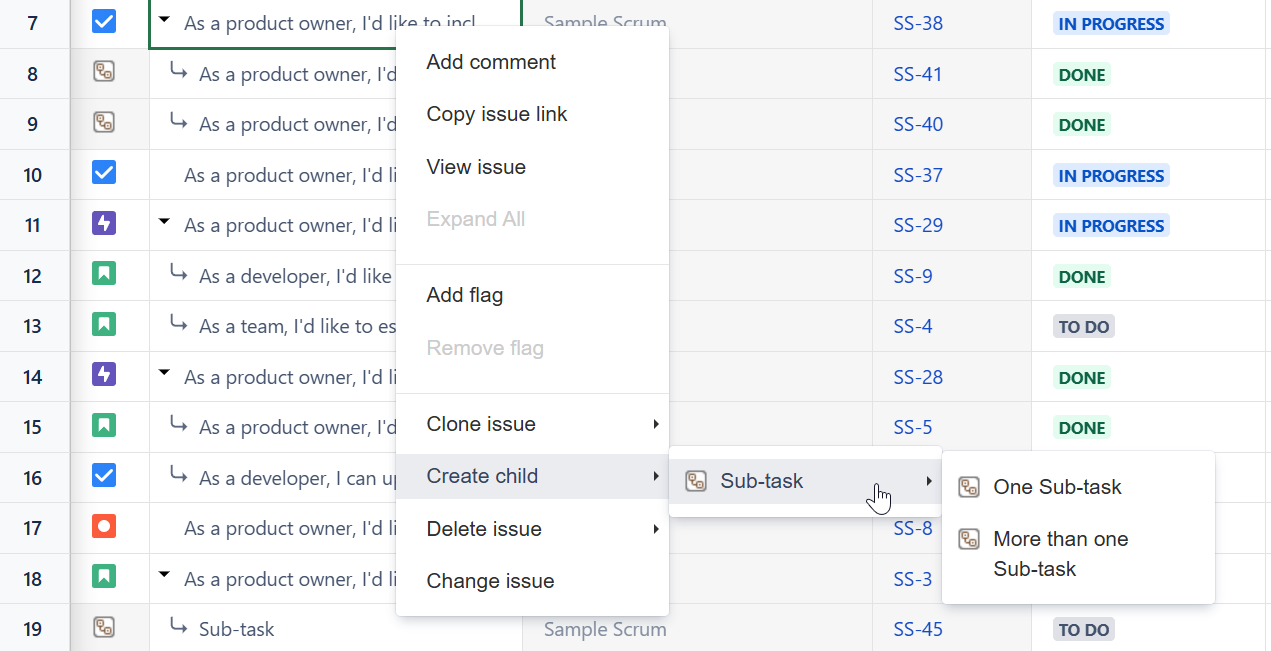
Task: Collapse the row 14 issue hierarchy
Action: click(x=165, y=374)
